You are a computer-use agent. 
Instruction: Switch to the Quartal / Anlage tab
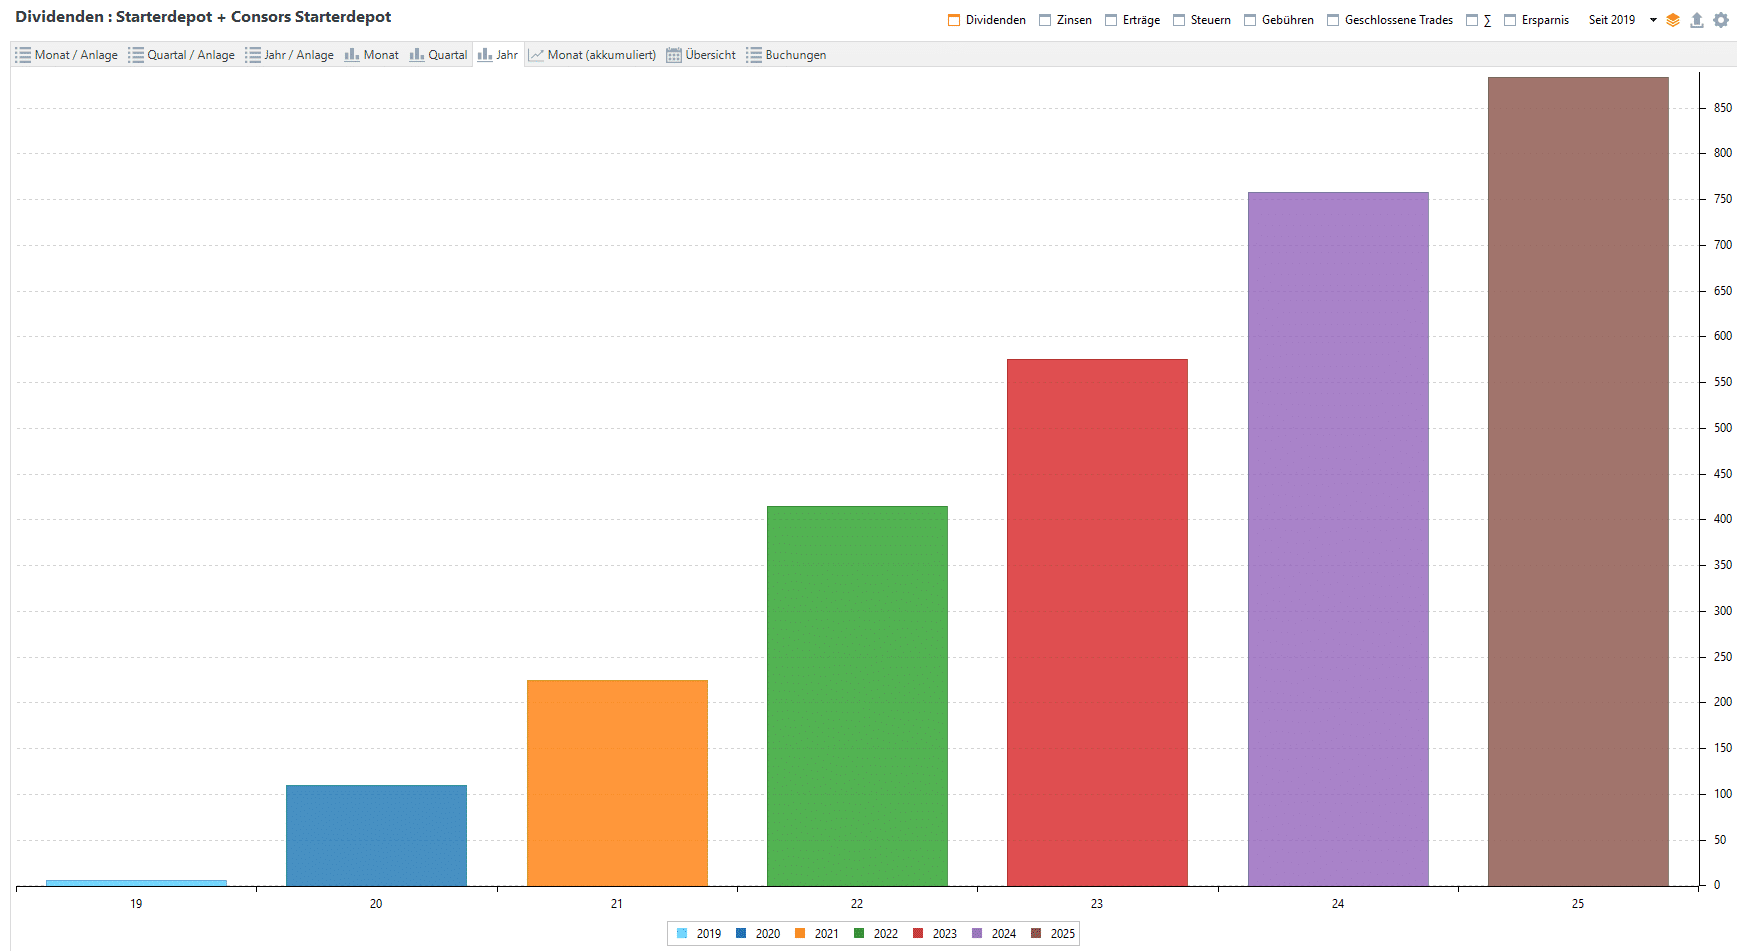tap(182, 55)
